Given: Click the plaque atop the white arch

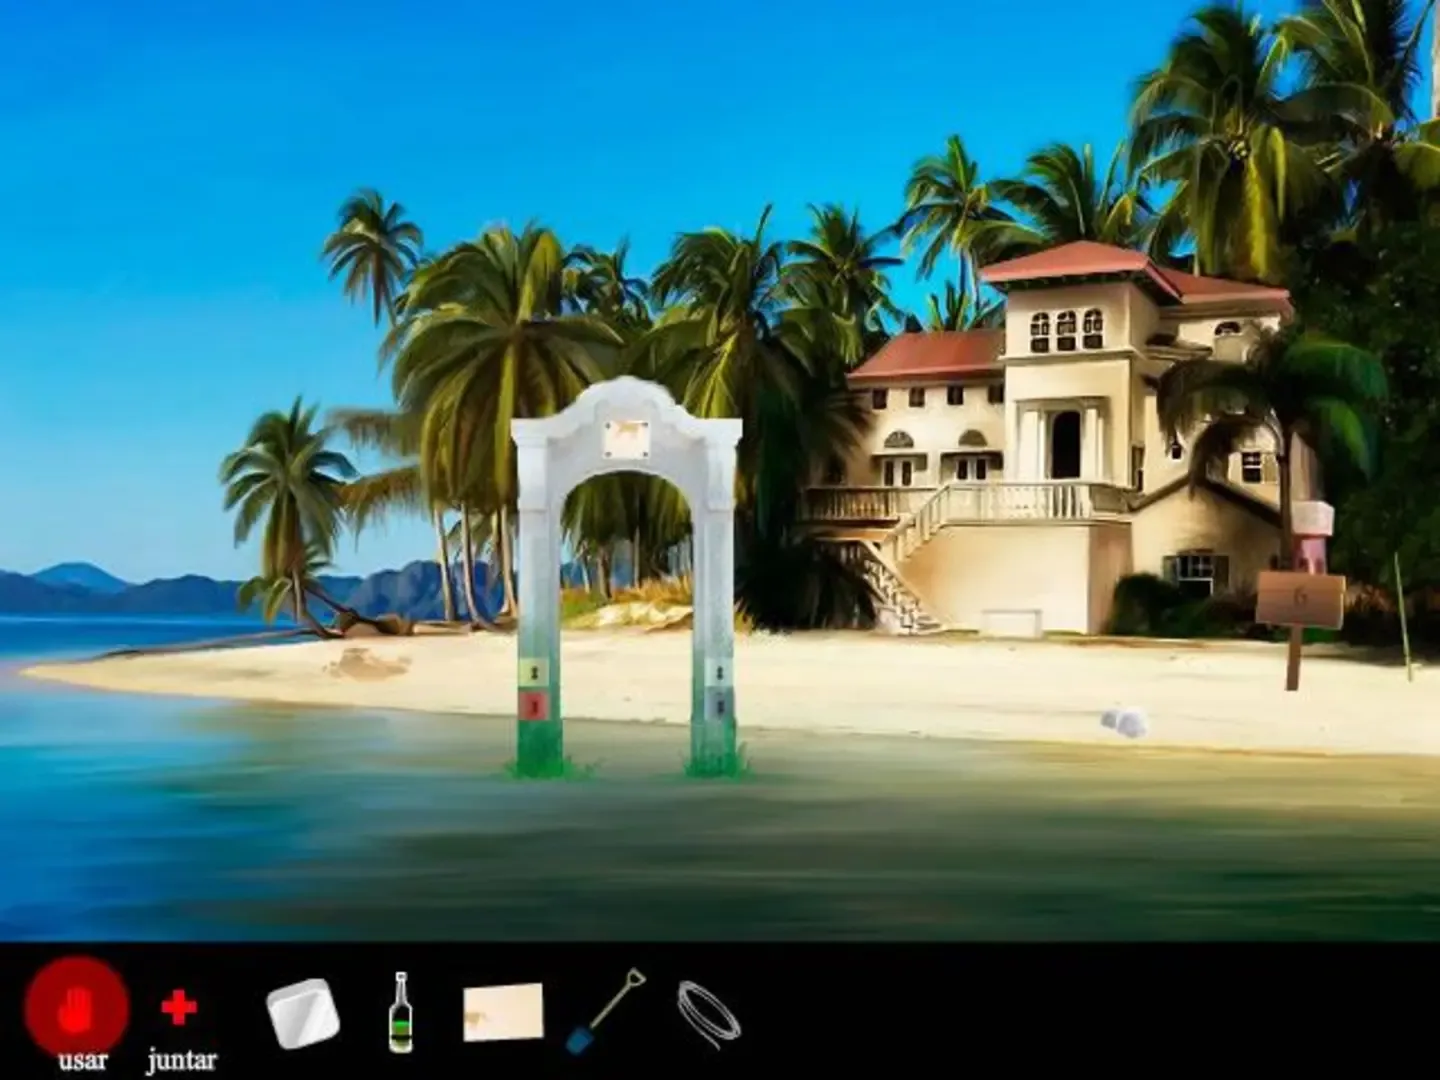Looking at the screenshot, I should (626, 436).
